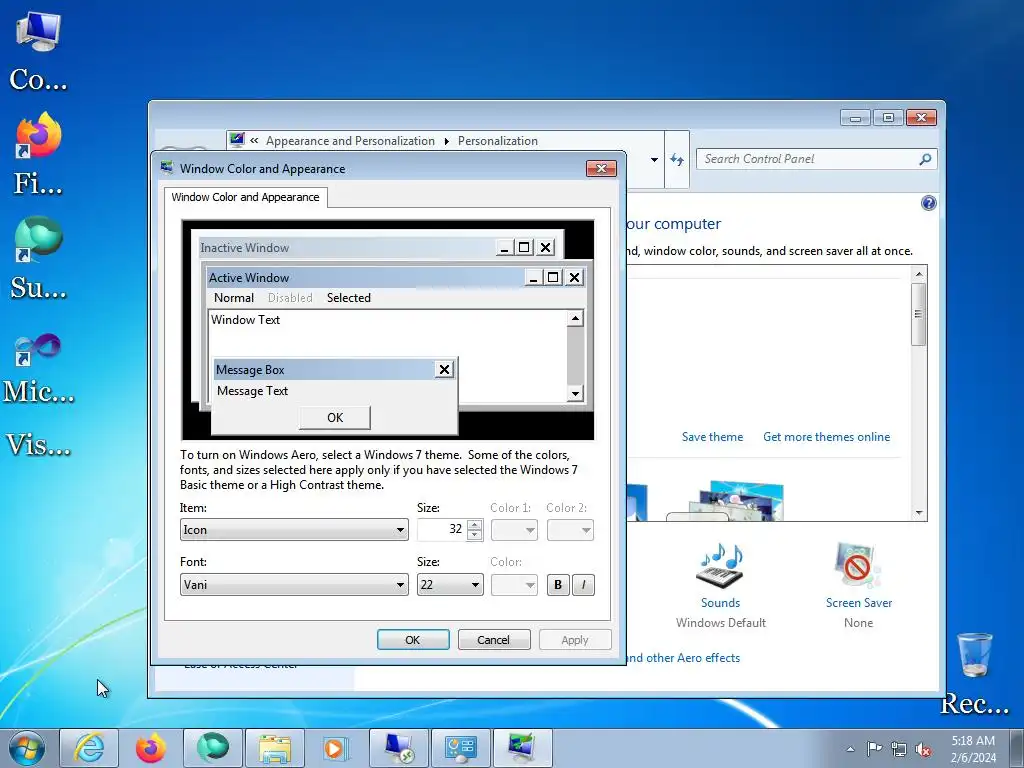Click the Personalization breadcrumb
Screen dimensions: 1024x768
pyautogui.click(x=498, y=141)
